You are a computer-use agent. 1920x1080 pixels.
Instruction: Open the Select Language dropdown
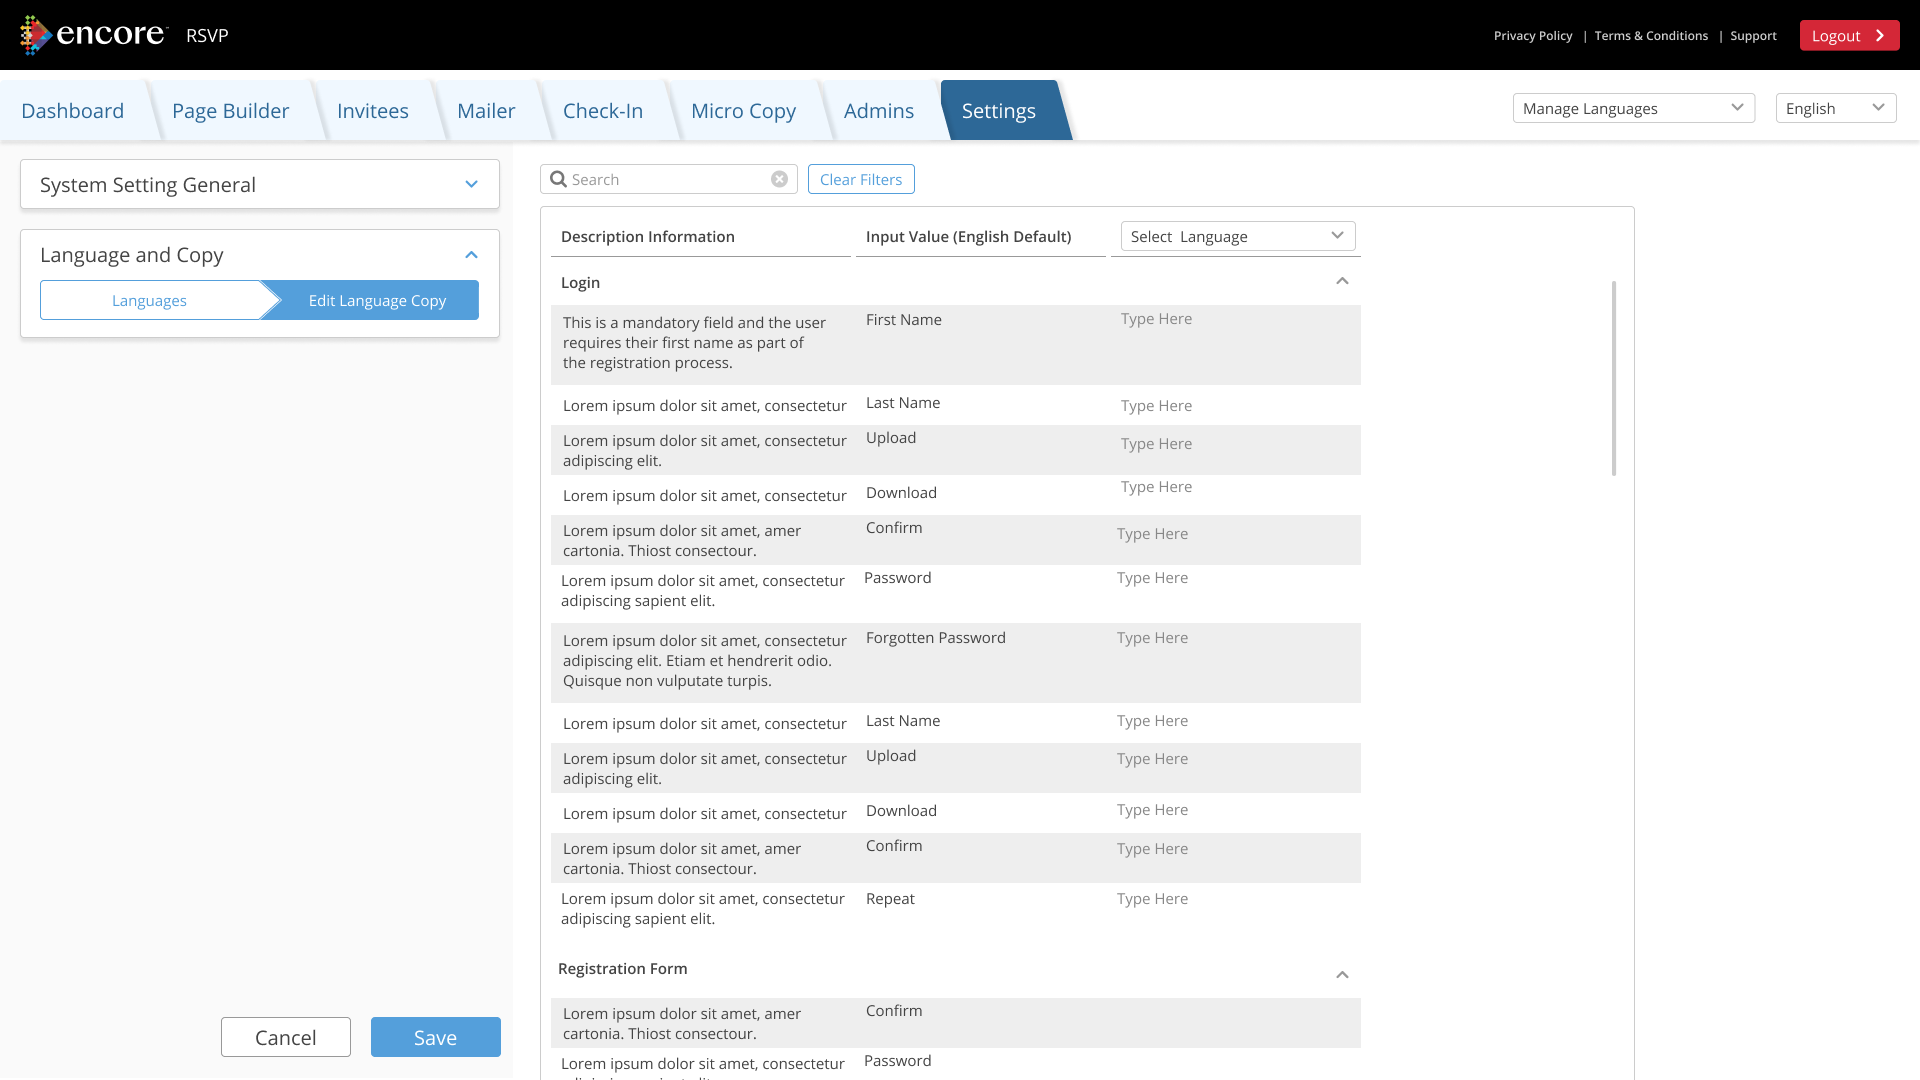tap(1237, 237)
